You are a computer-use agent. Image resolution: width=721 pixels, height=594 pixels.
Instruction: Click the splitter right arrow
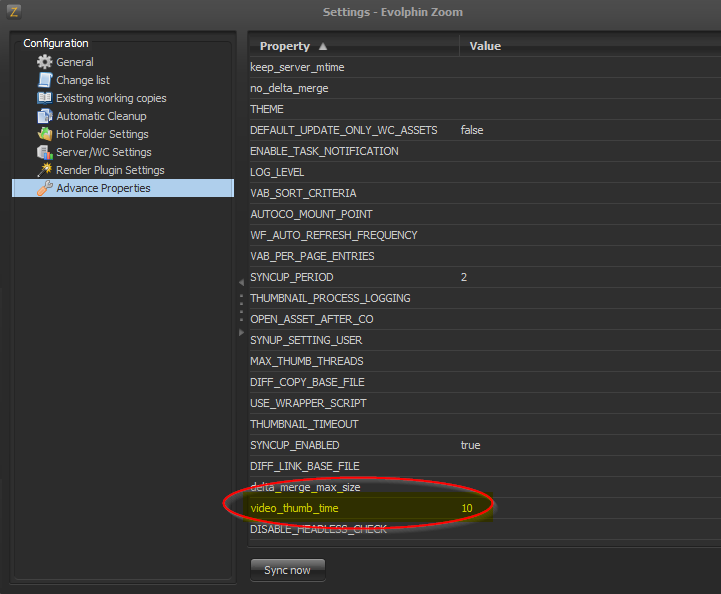click(241, 332)
